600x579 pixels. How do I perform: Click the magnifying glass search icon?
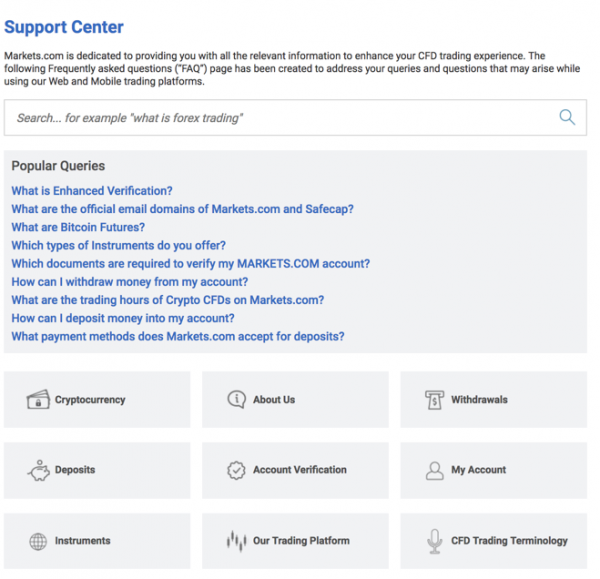click(567, 117)
